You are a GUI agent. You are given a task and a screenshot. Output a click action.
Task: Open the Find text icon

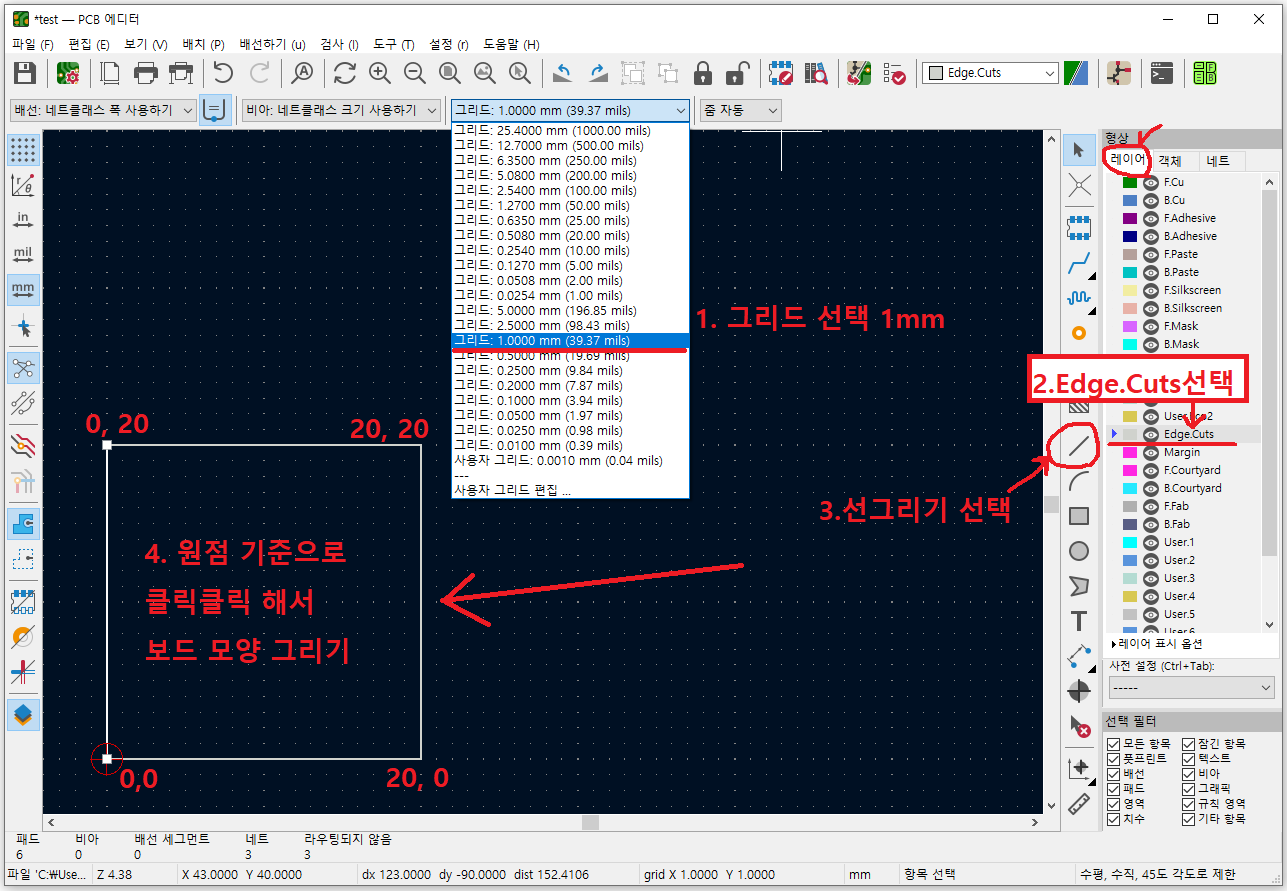coord(302,73)
